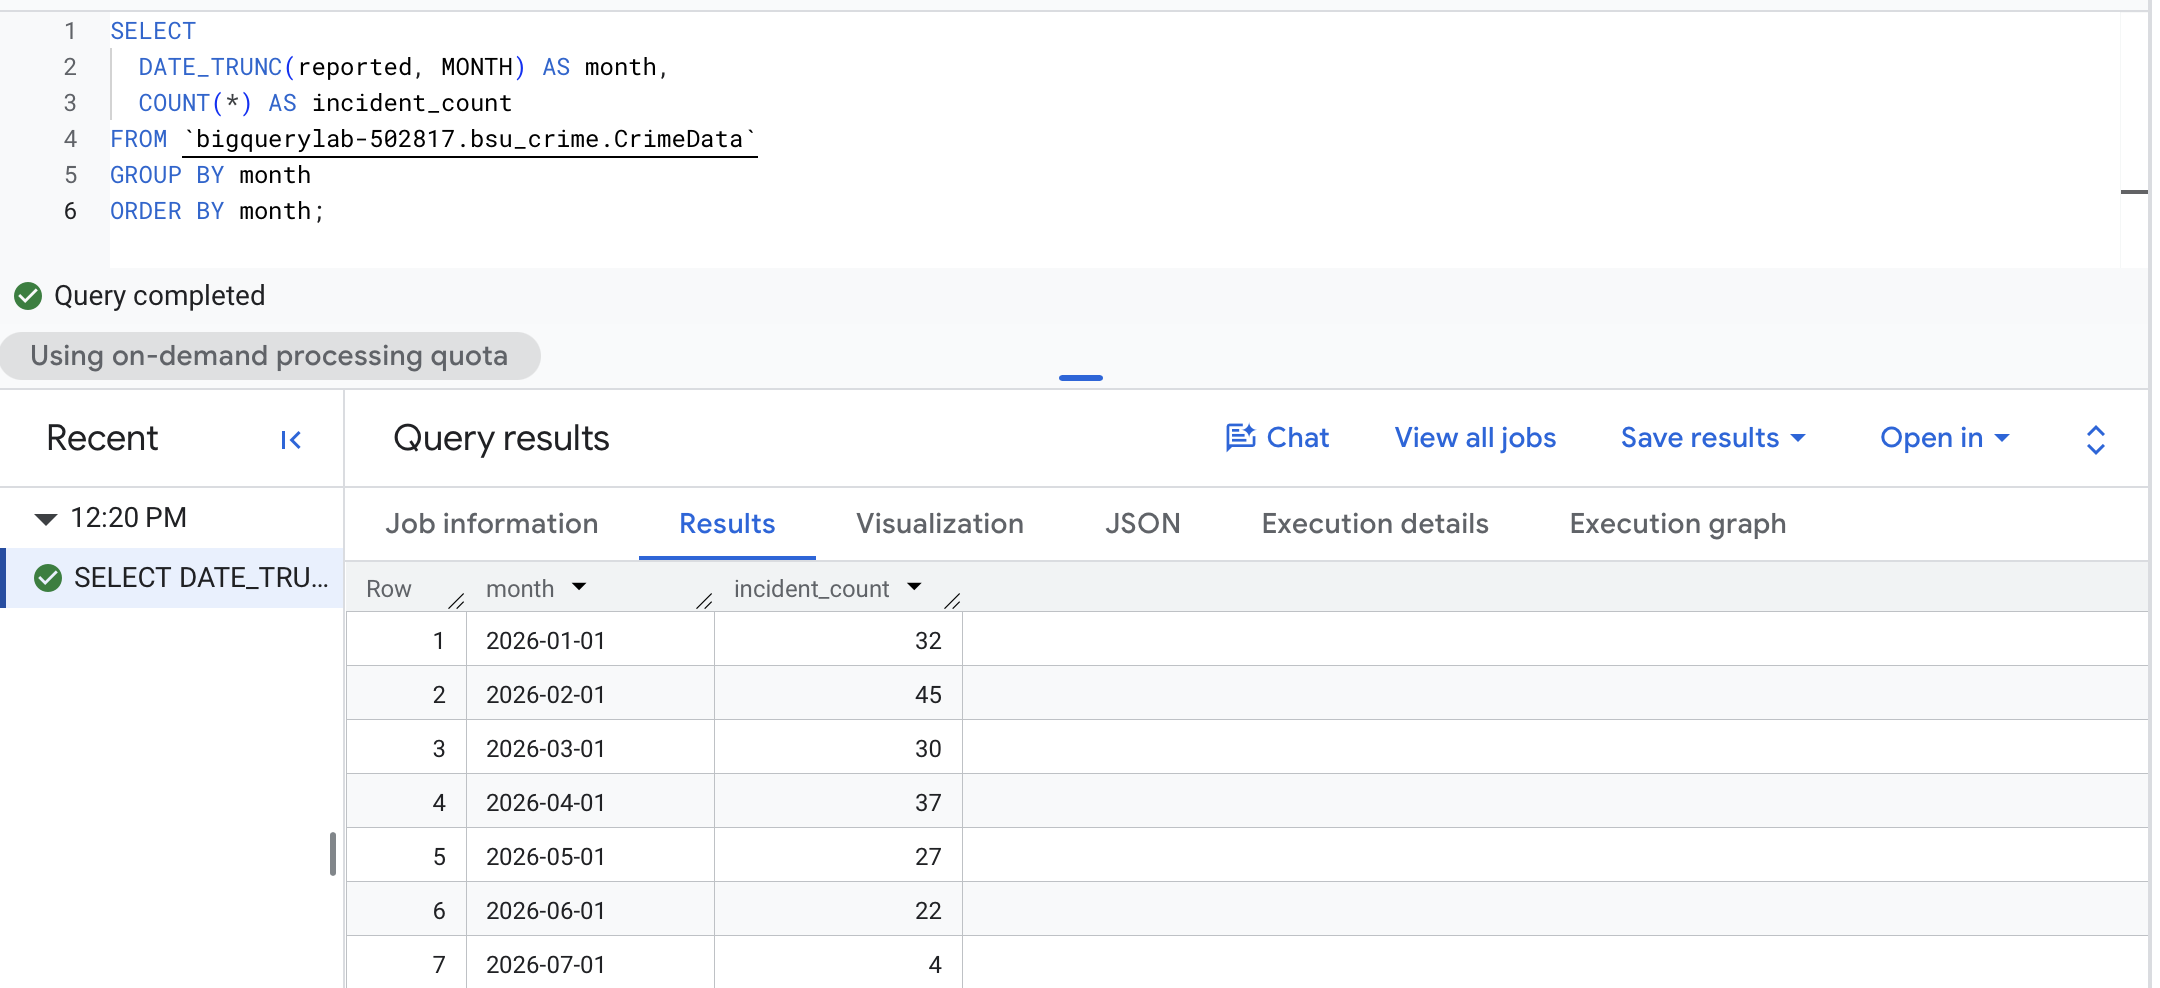
Task: Click the on-demand processing quota chip
Action: tap(270, 356)
